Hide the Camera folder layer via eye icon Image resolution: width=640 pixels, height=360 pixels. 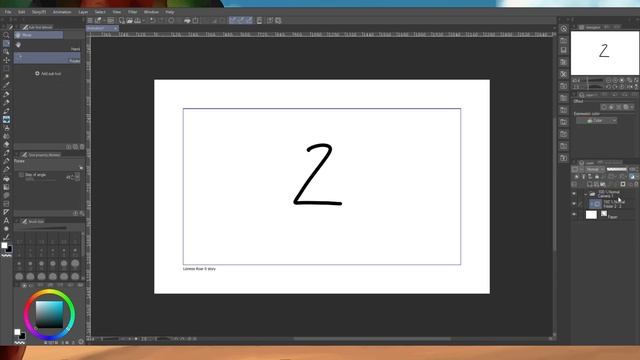pos(574,194)
